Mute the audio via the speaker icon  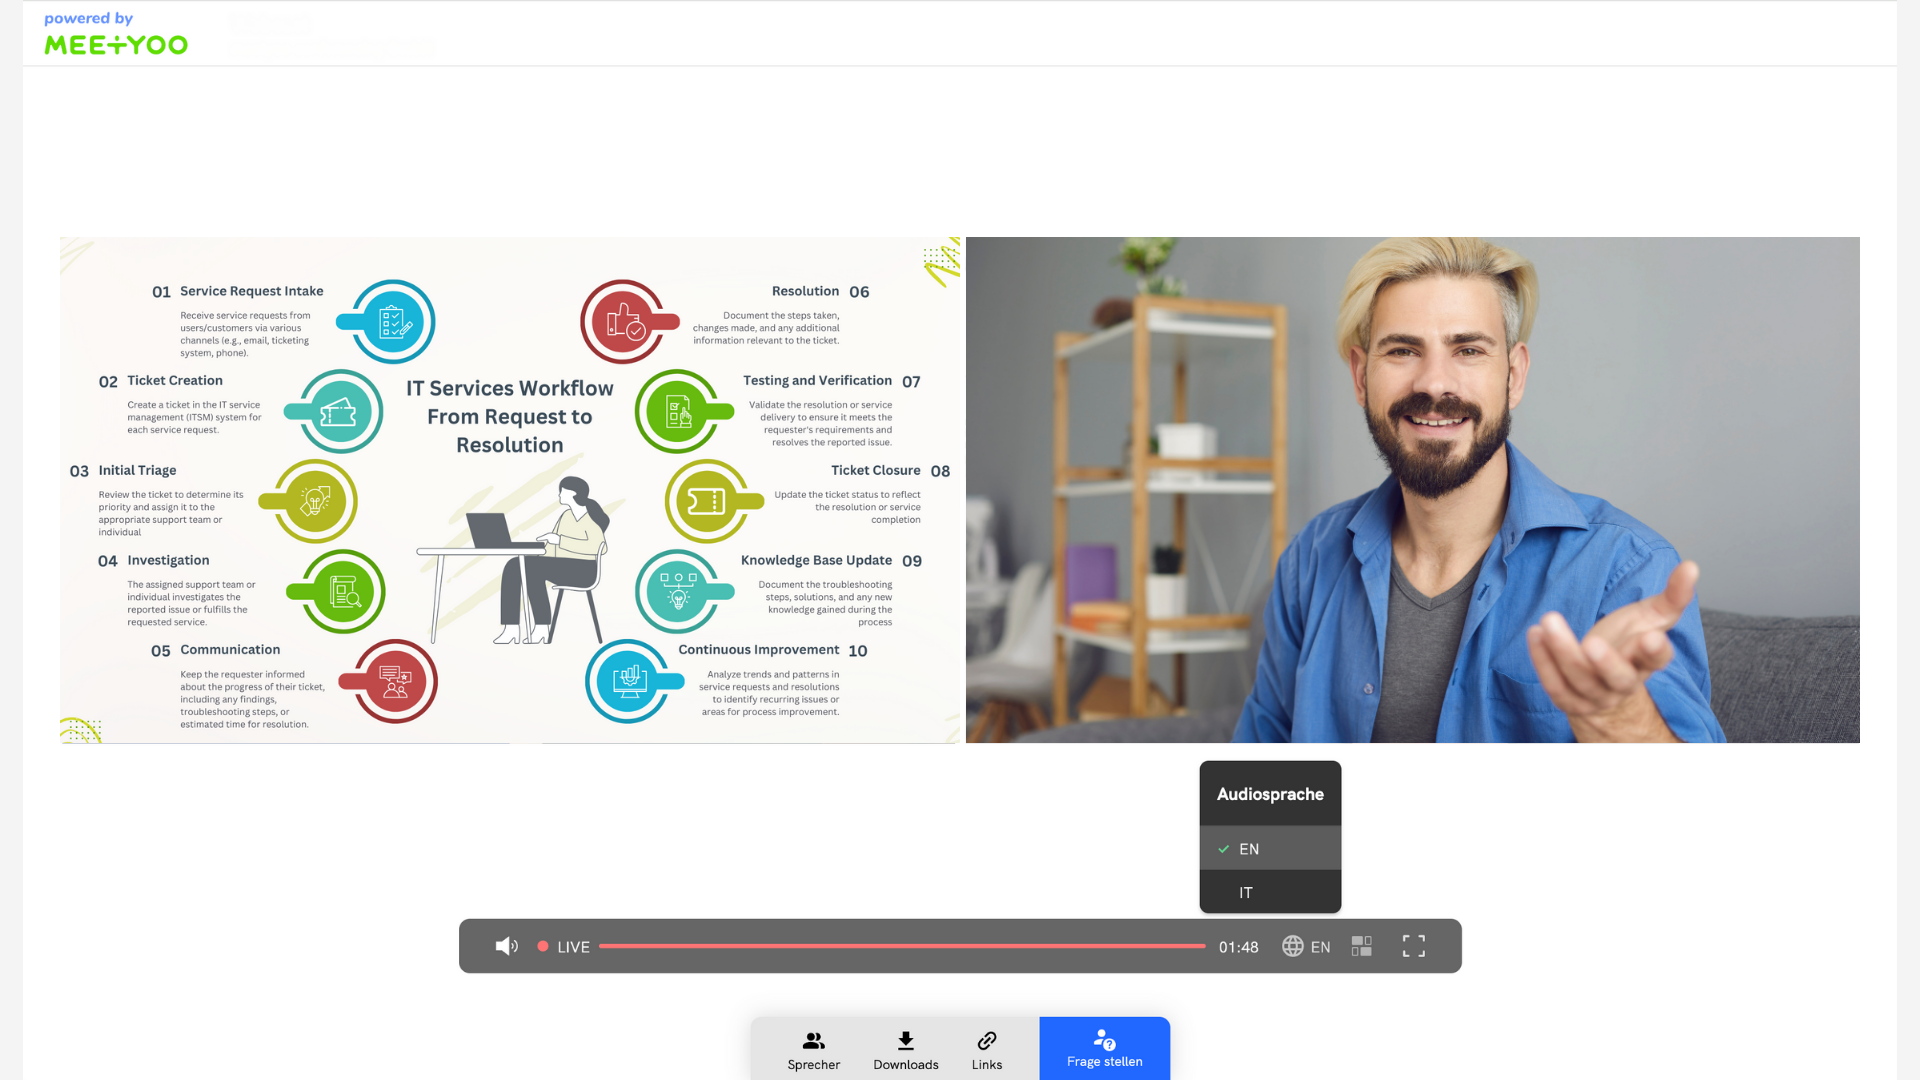click(507, 946)
